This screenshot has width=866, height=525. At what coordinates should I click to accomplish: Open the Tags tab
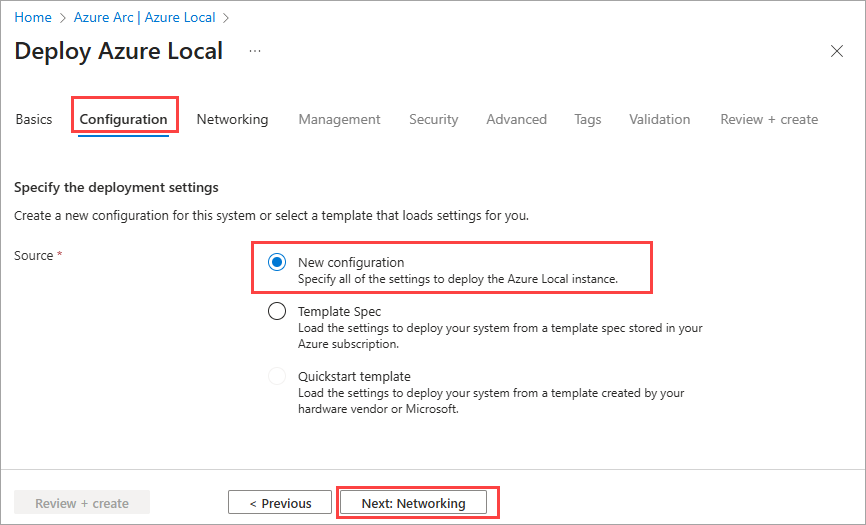(x=588, y=119)
